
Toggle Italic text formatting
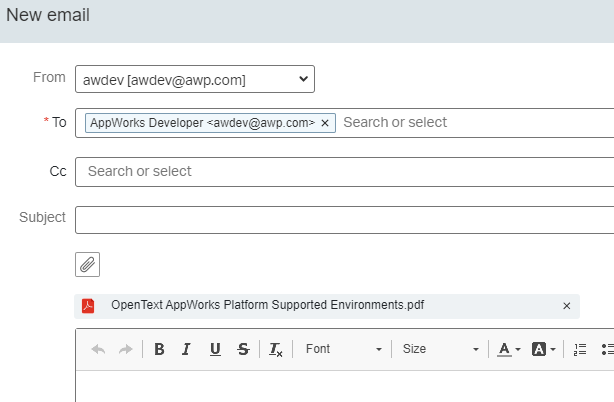[x=186, y=349]
